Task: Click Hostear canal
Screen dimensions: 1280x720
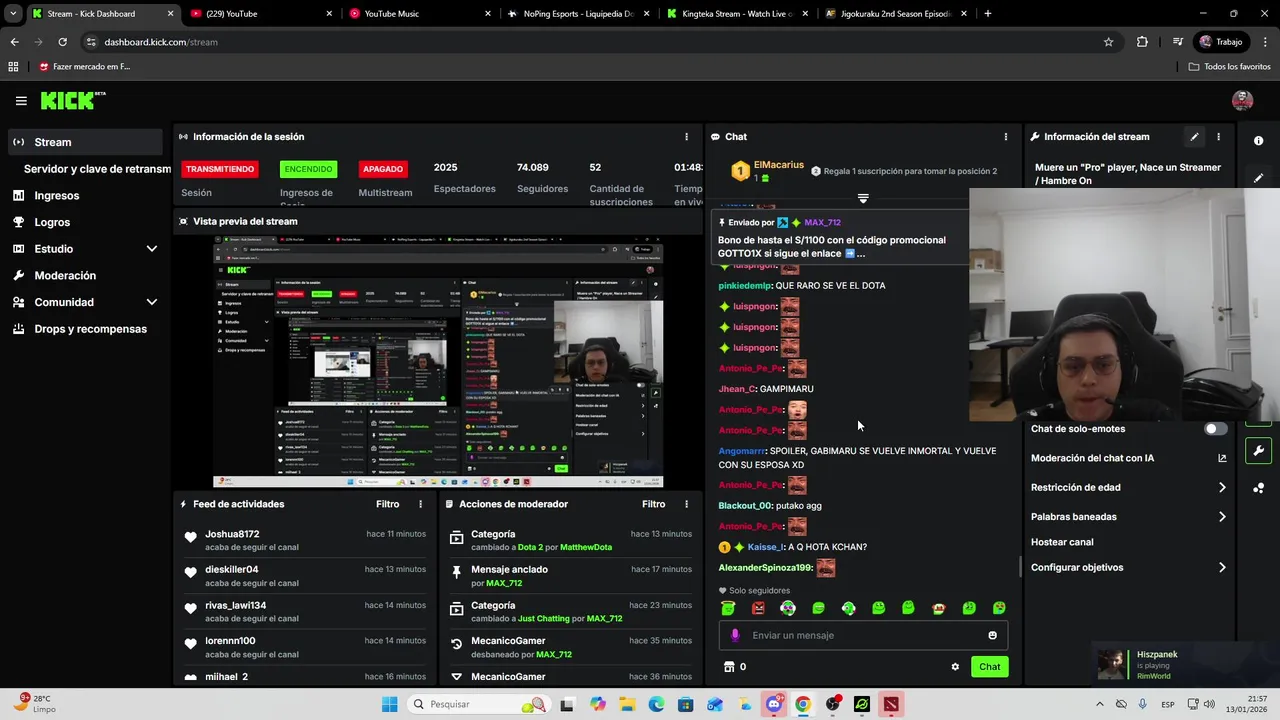Action: click(x=1062, y=542)
